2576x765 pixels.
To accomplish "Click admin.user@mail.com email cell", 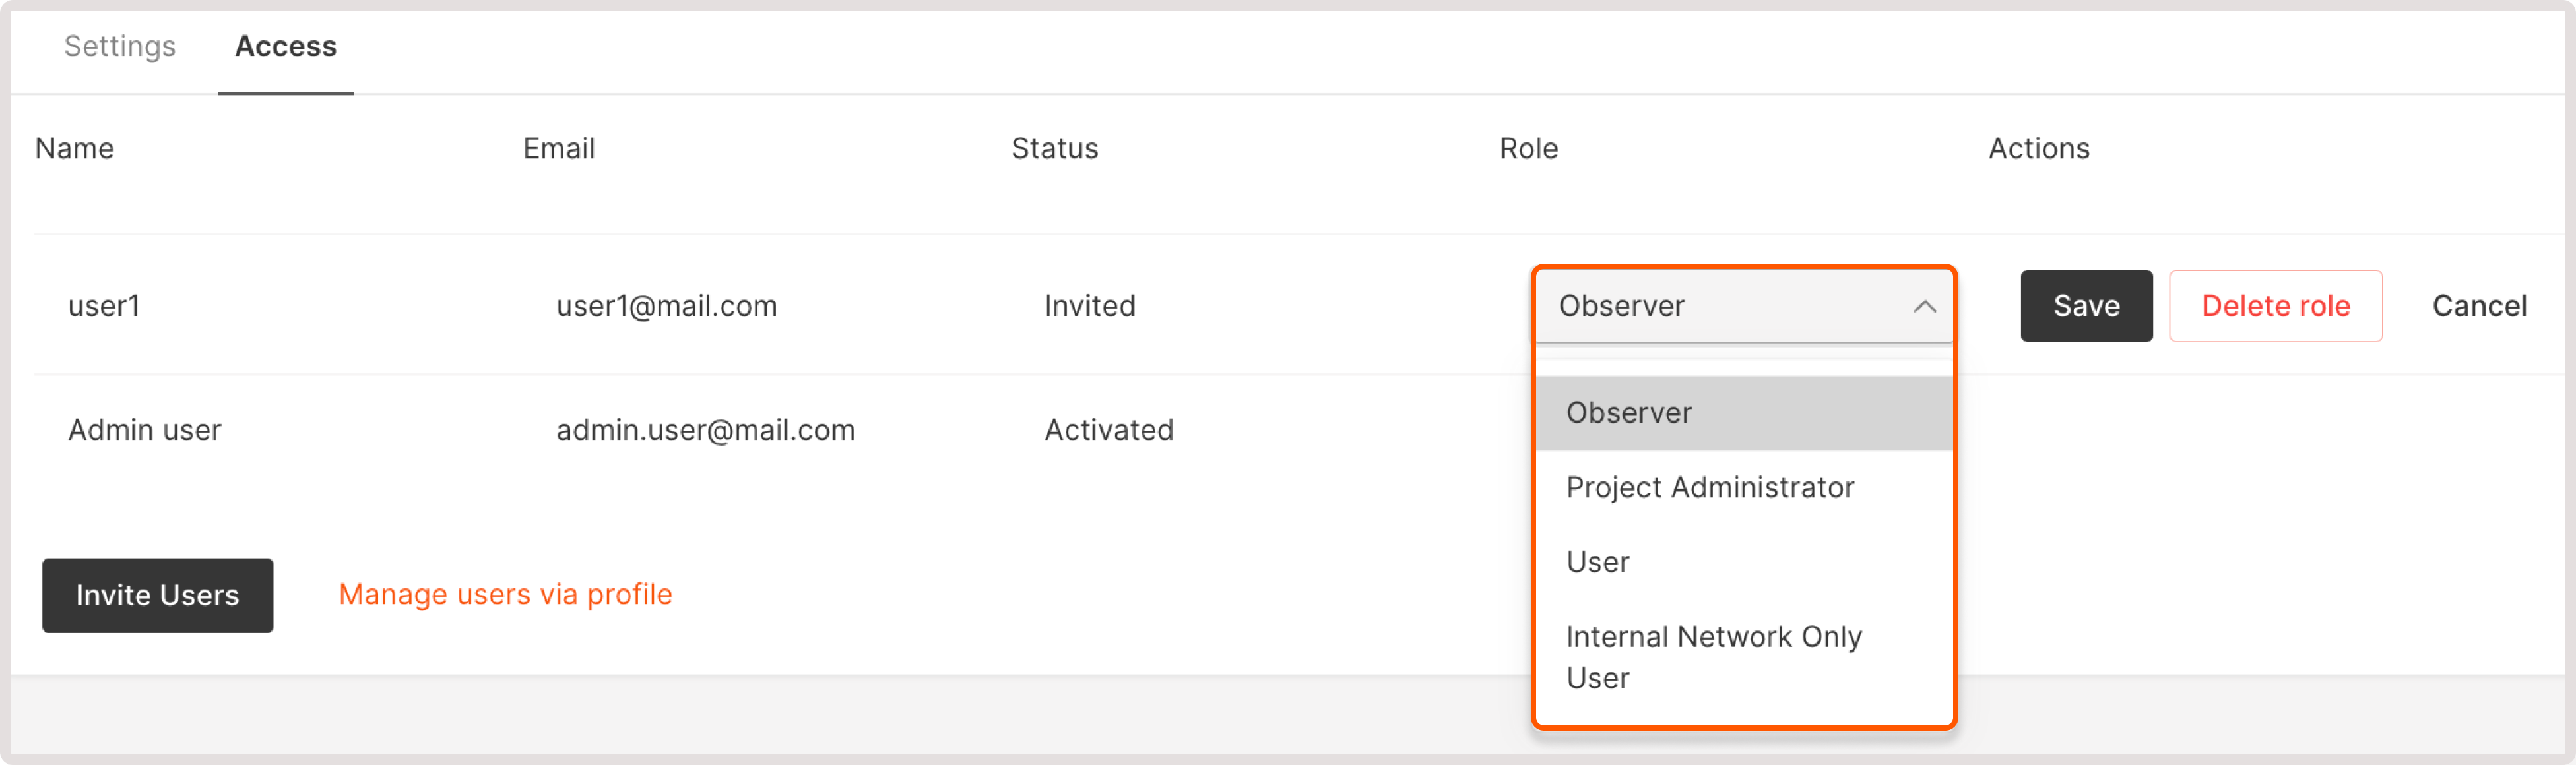I will (705, 430).
